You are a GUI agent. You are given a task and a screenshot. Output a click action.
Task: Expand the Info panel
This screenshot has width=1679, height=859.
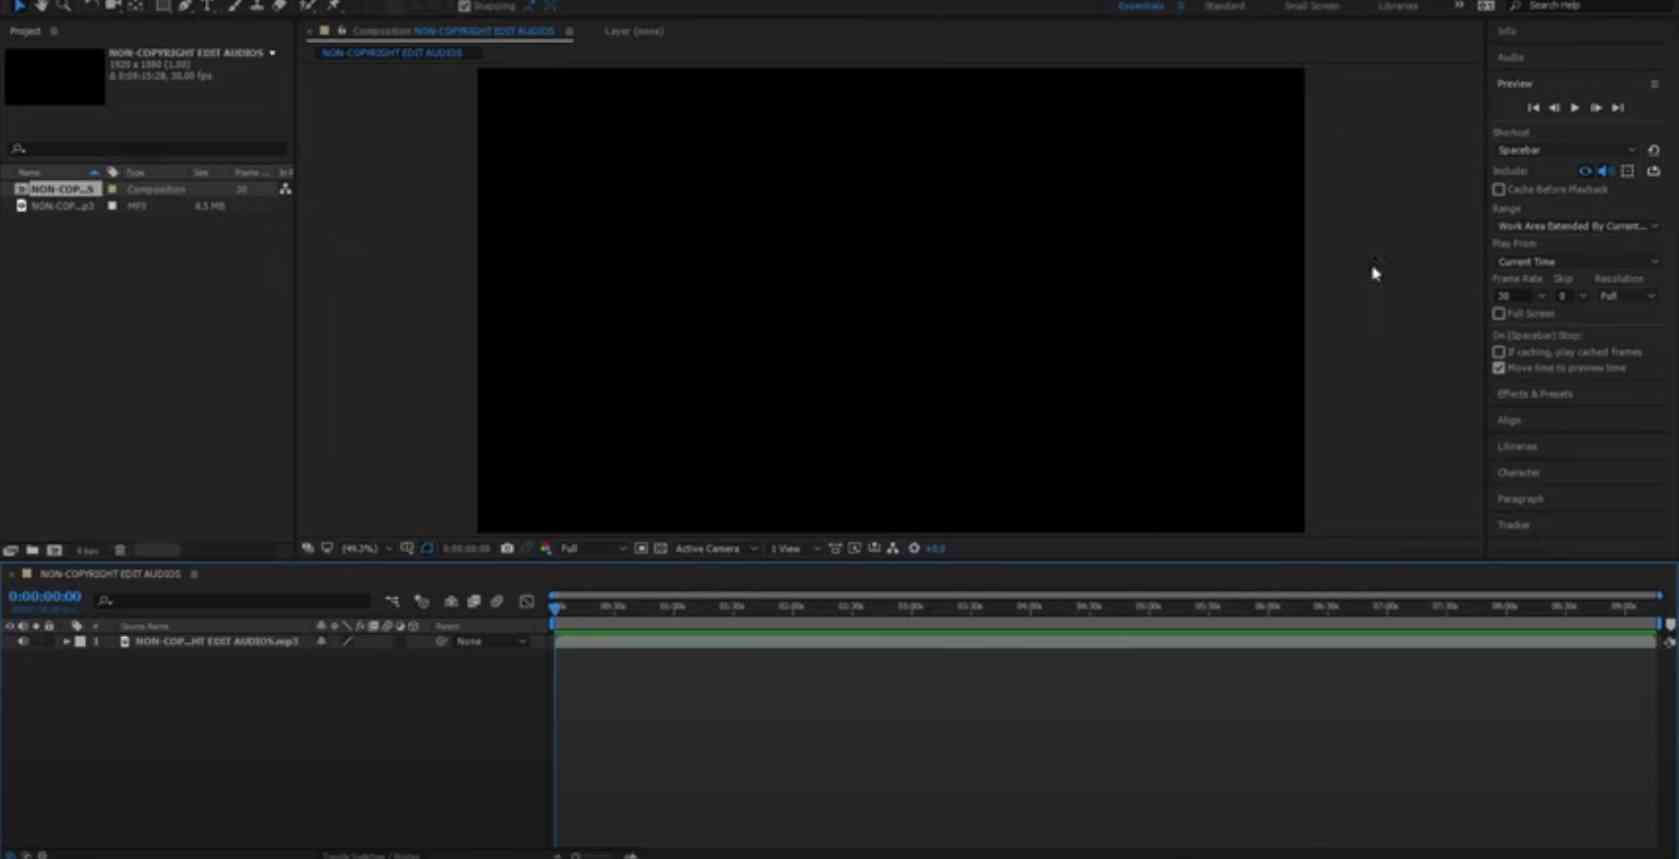click(1507, 31)
